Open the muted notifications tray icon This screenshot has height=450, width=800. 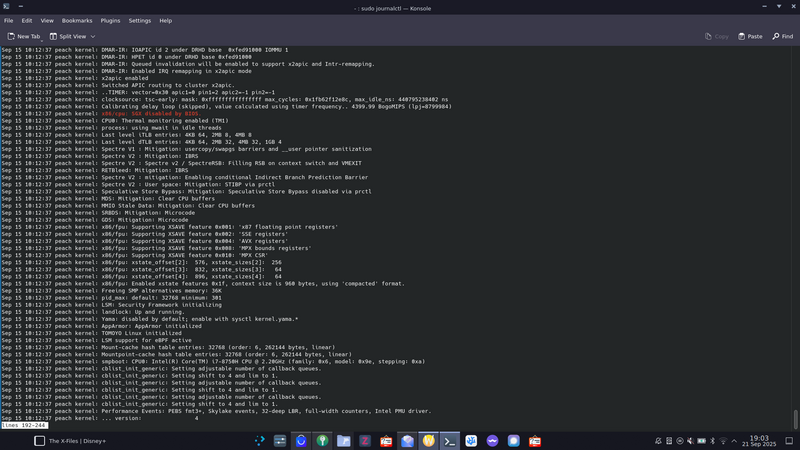658,441
